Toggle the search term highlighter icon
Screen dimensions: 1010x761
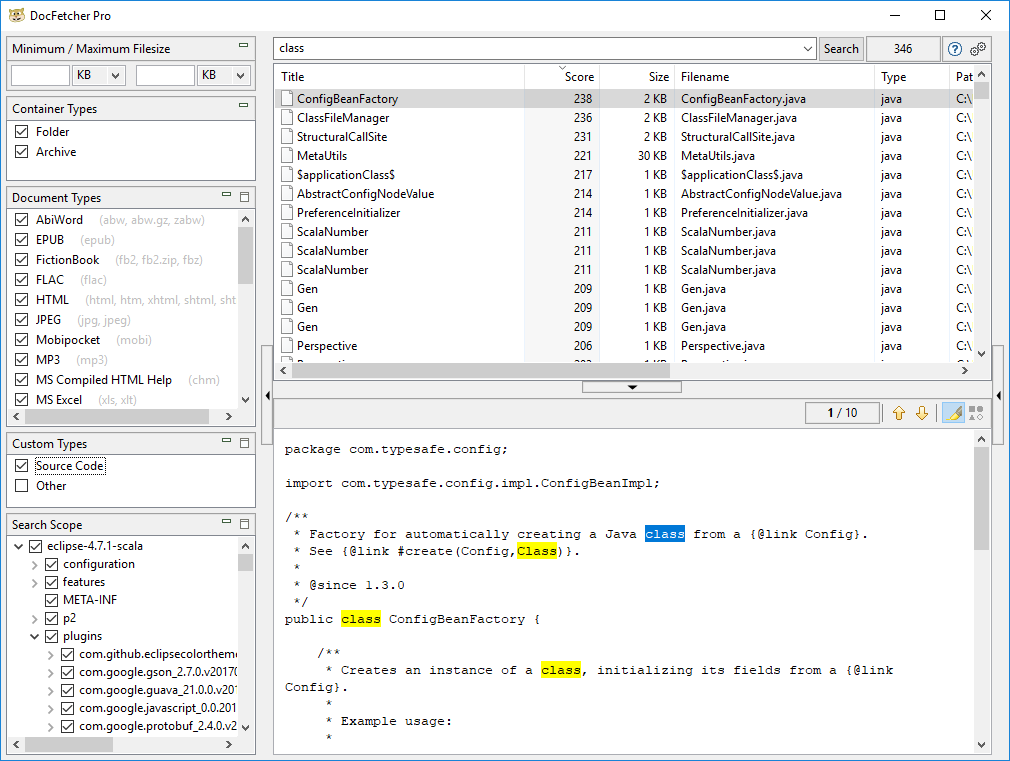pyautogui.click(x=953, y=413)
